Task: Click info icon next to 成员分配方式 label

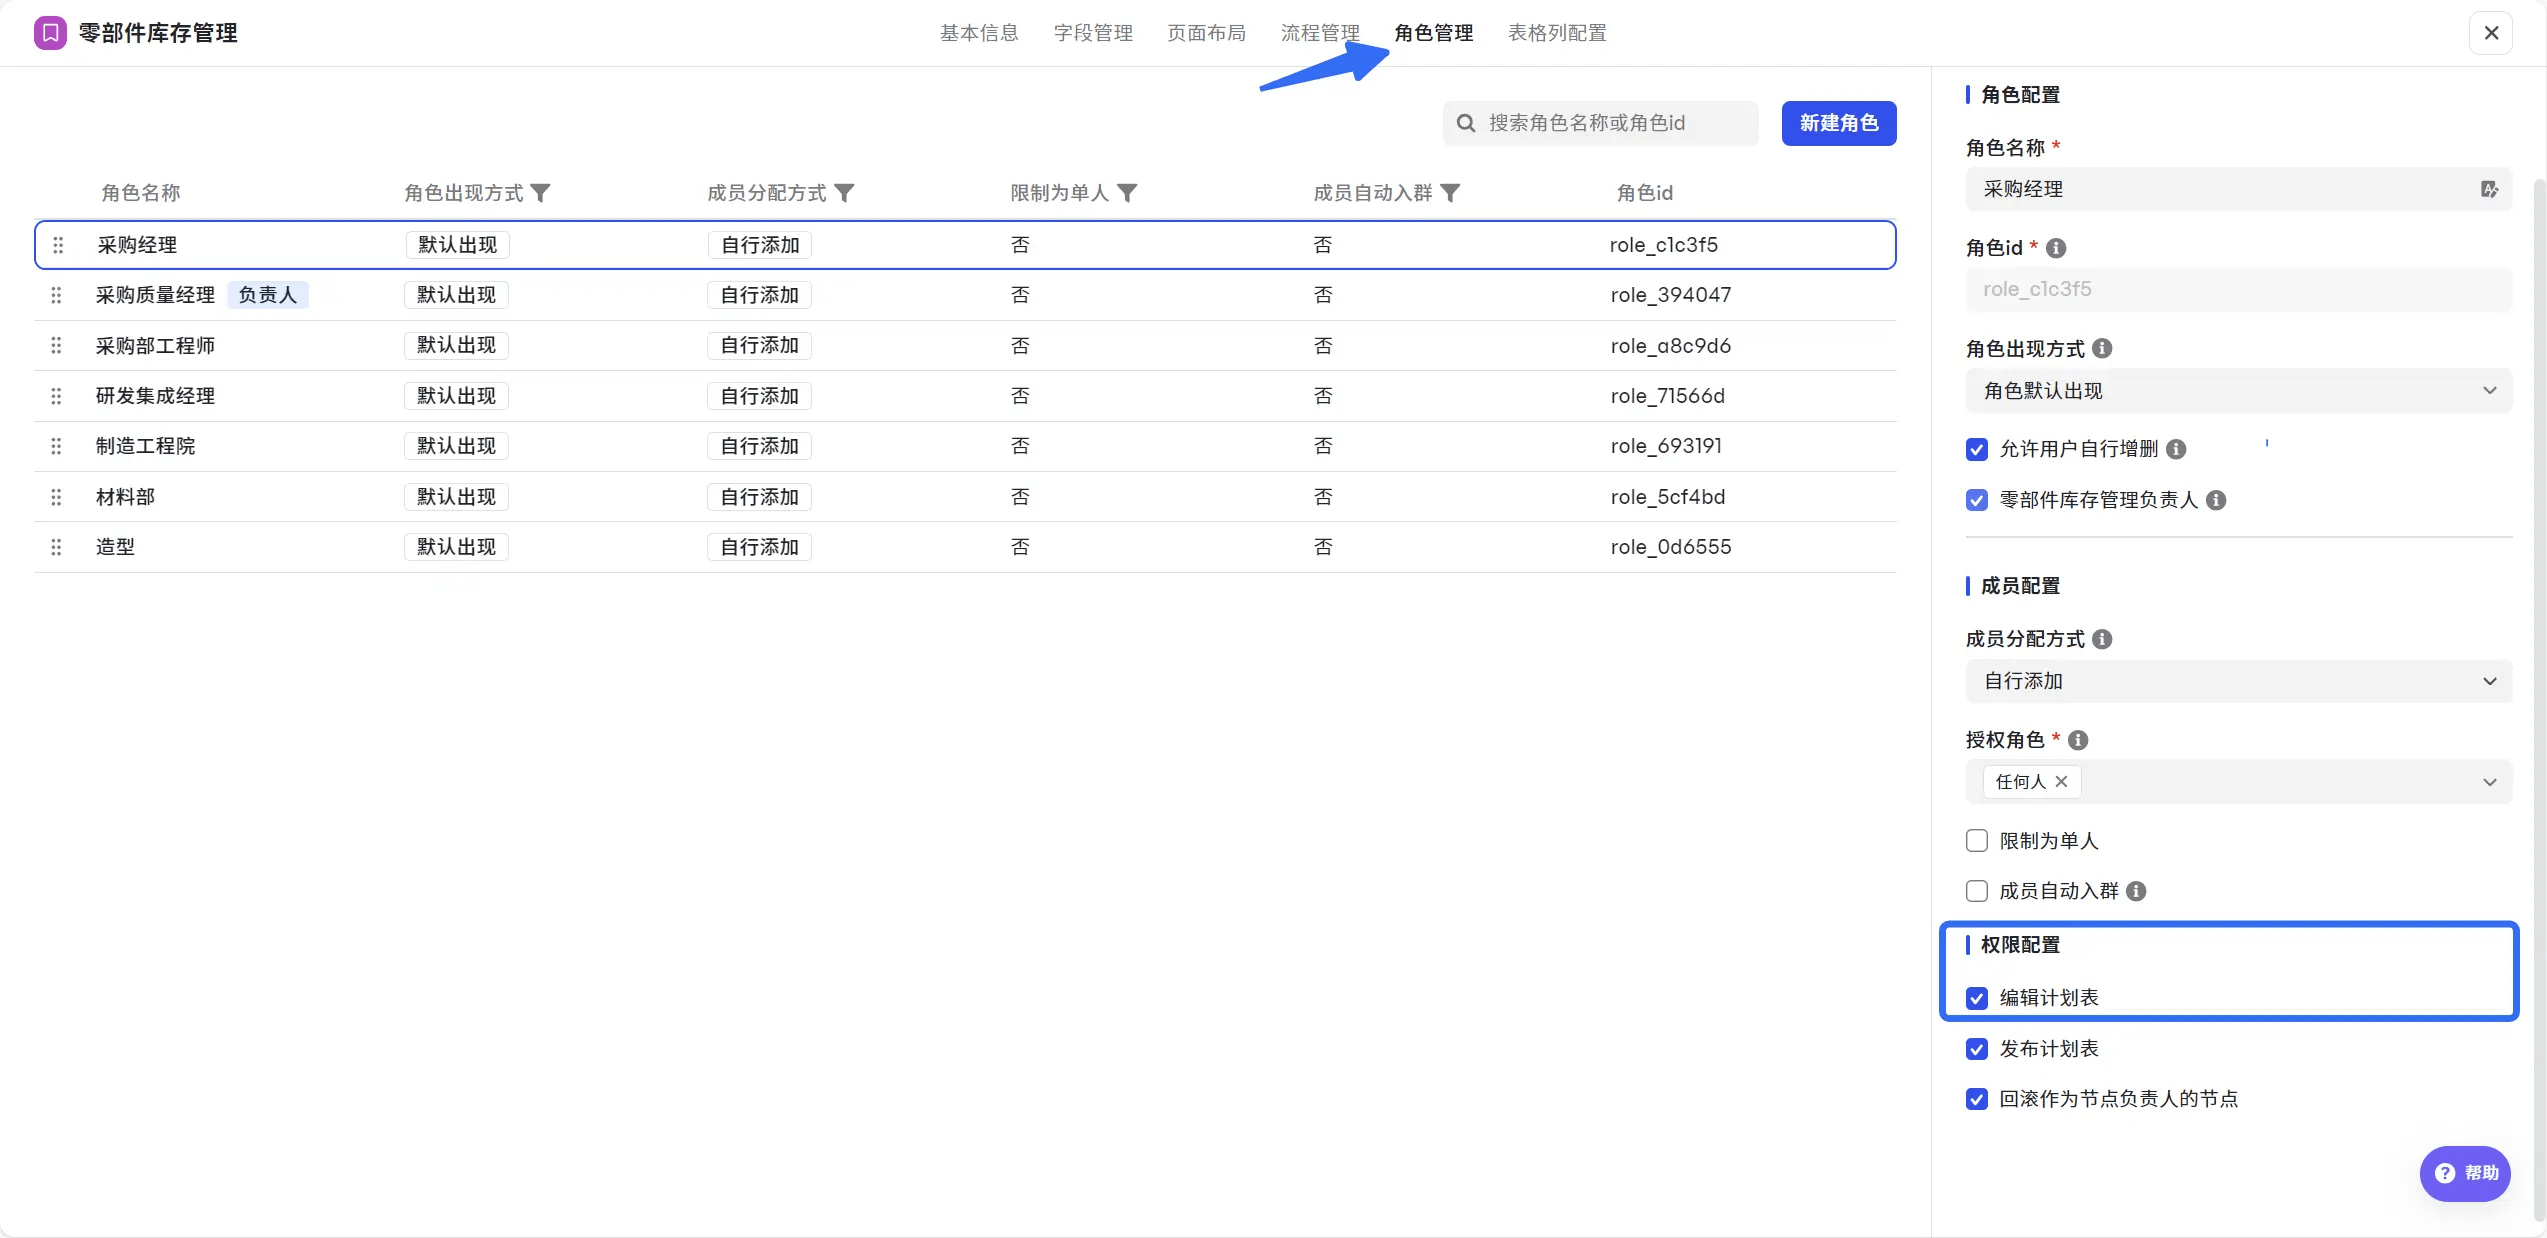Action: (2102, 639)
